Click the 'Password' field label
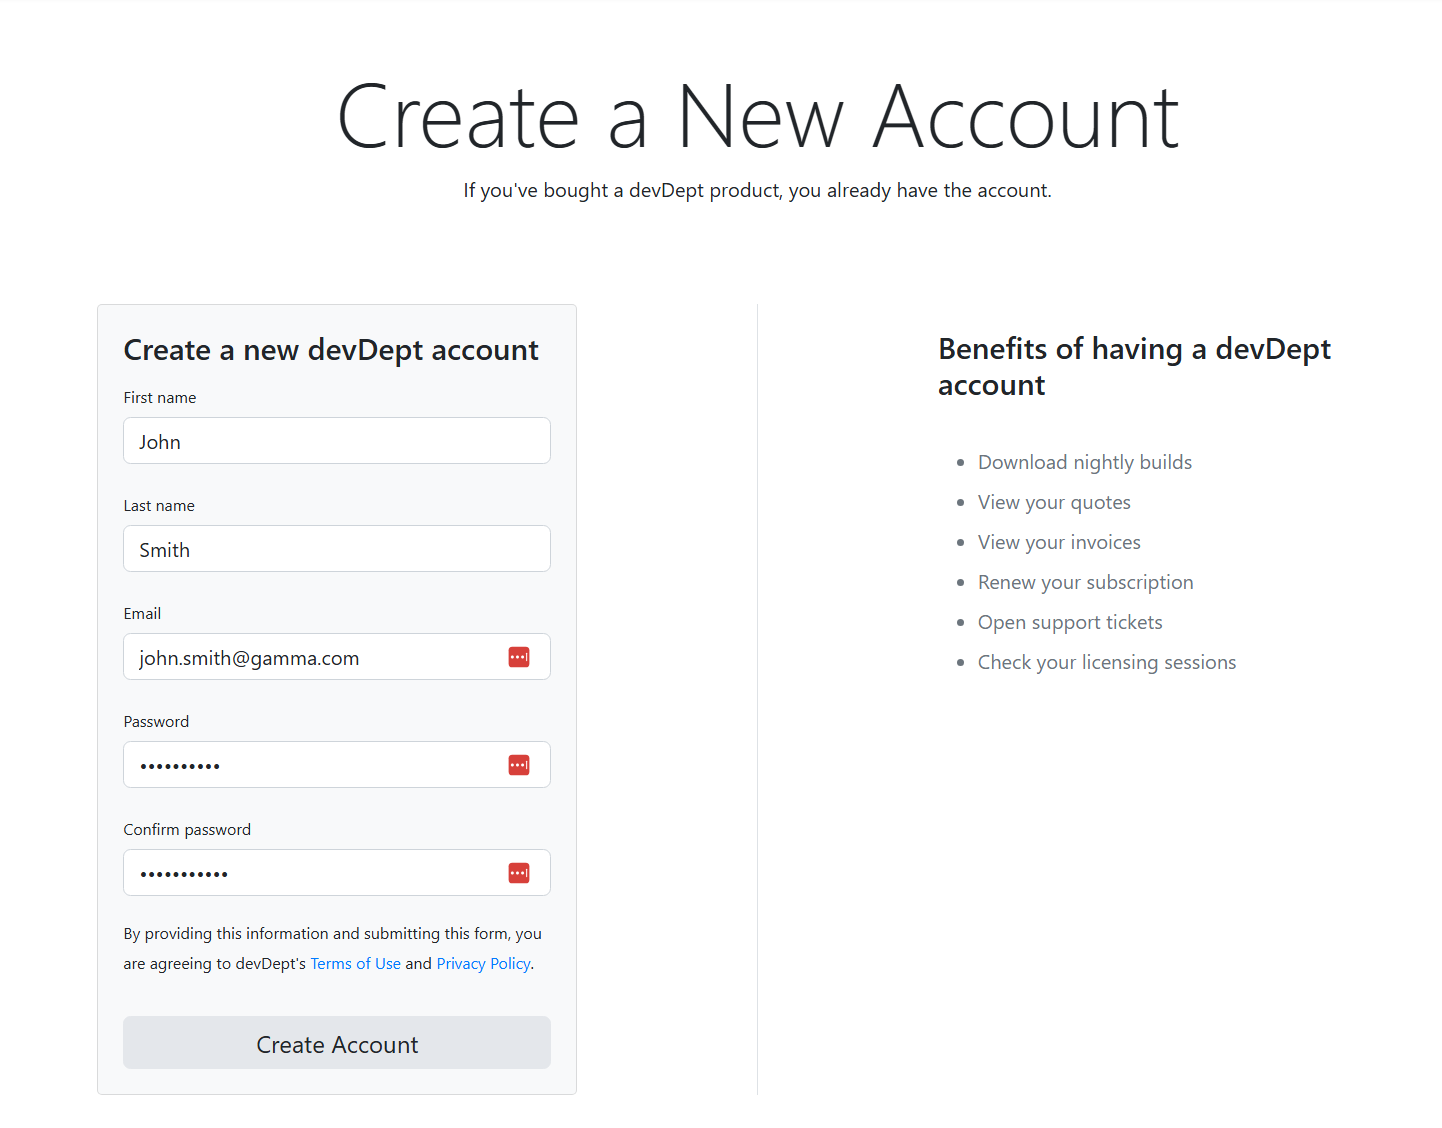The width and height of the screenshot is (1442, 1128). (156, 722)
